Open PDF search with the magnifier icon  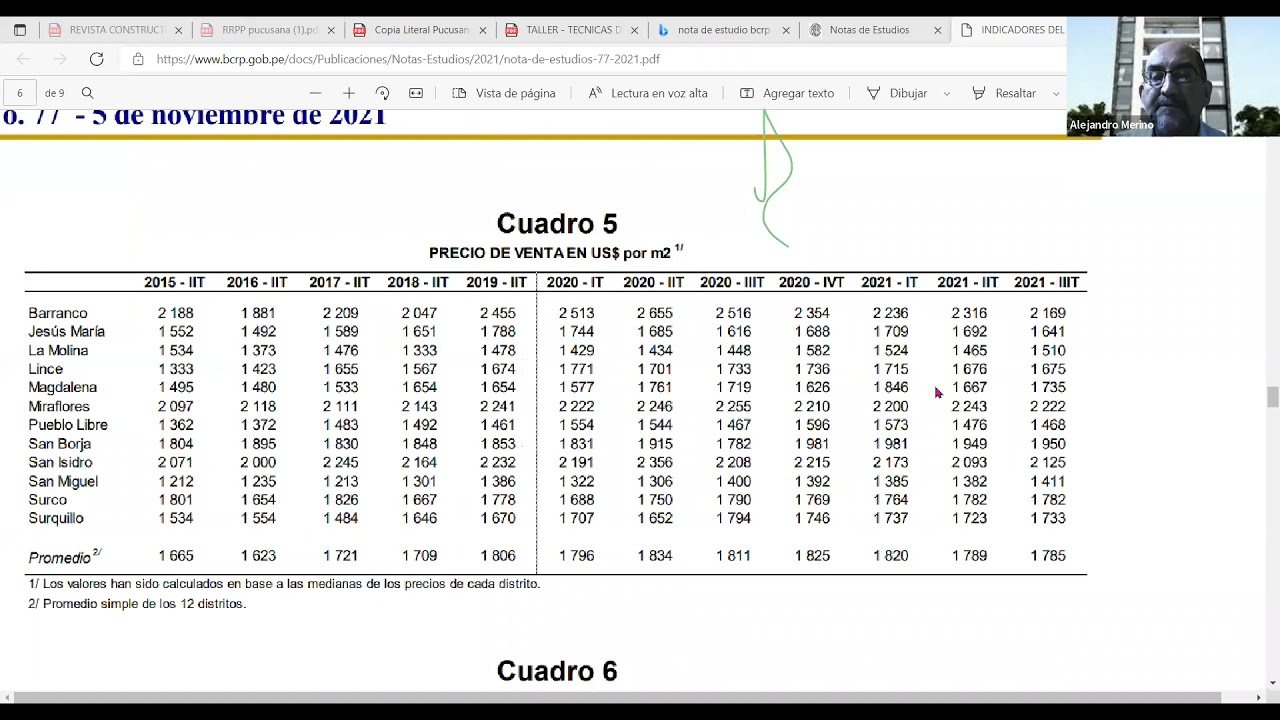[x=88, y=93]
